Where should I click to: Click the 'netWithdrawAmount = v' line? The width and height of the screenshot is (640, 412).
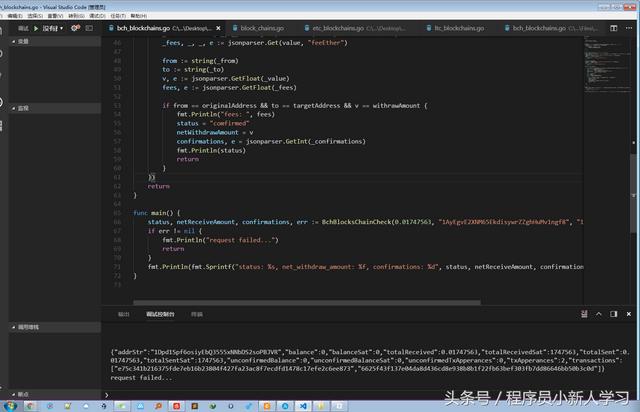pos(215,132)
